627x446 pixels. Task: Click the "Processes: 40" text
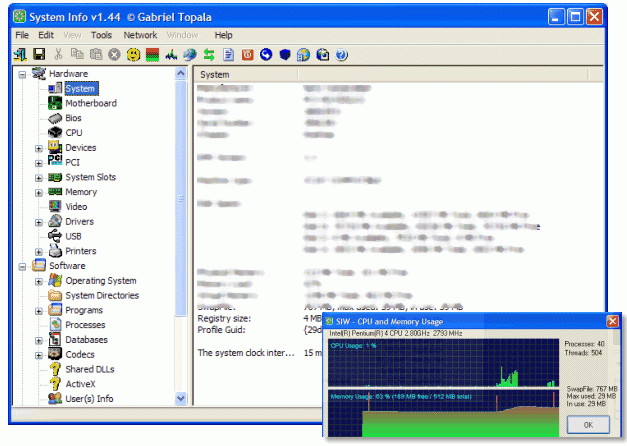click(x=584, y=344)
